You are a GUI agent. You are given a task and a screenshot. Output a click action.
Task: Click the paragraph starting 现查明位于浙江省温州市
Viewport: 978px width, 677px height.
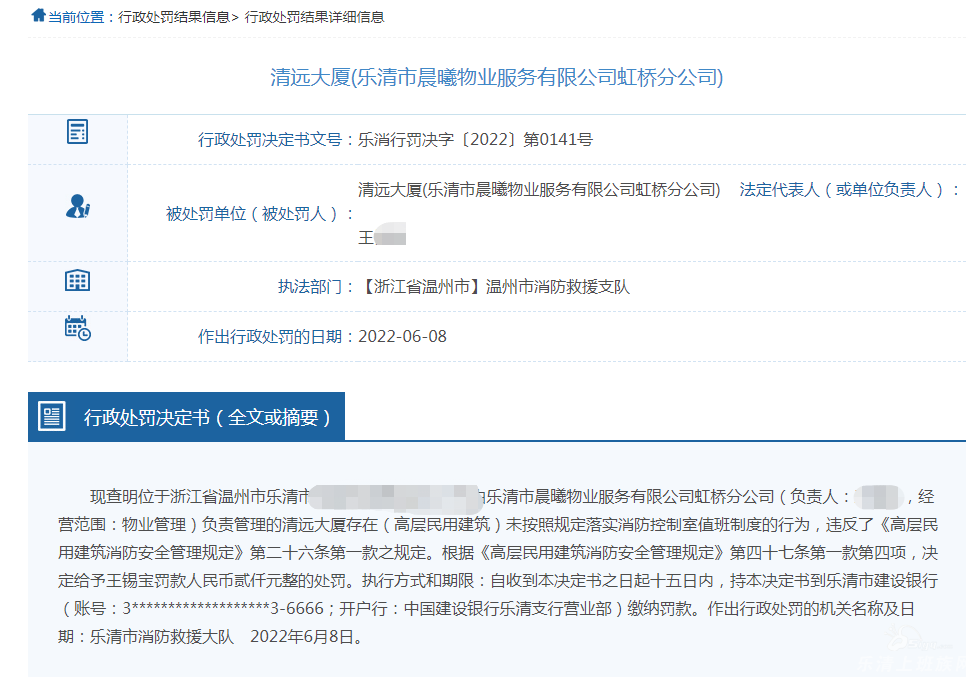click(498, 567)
